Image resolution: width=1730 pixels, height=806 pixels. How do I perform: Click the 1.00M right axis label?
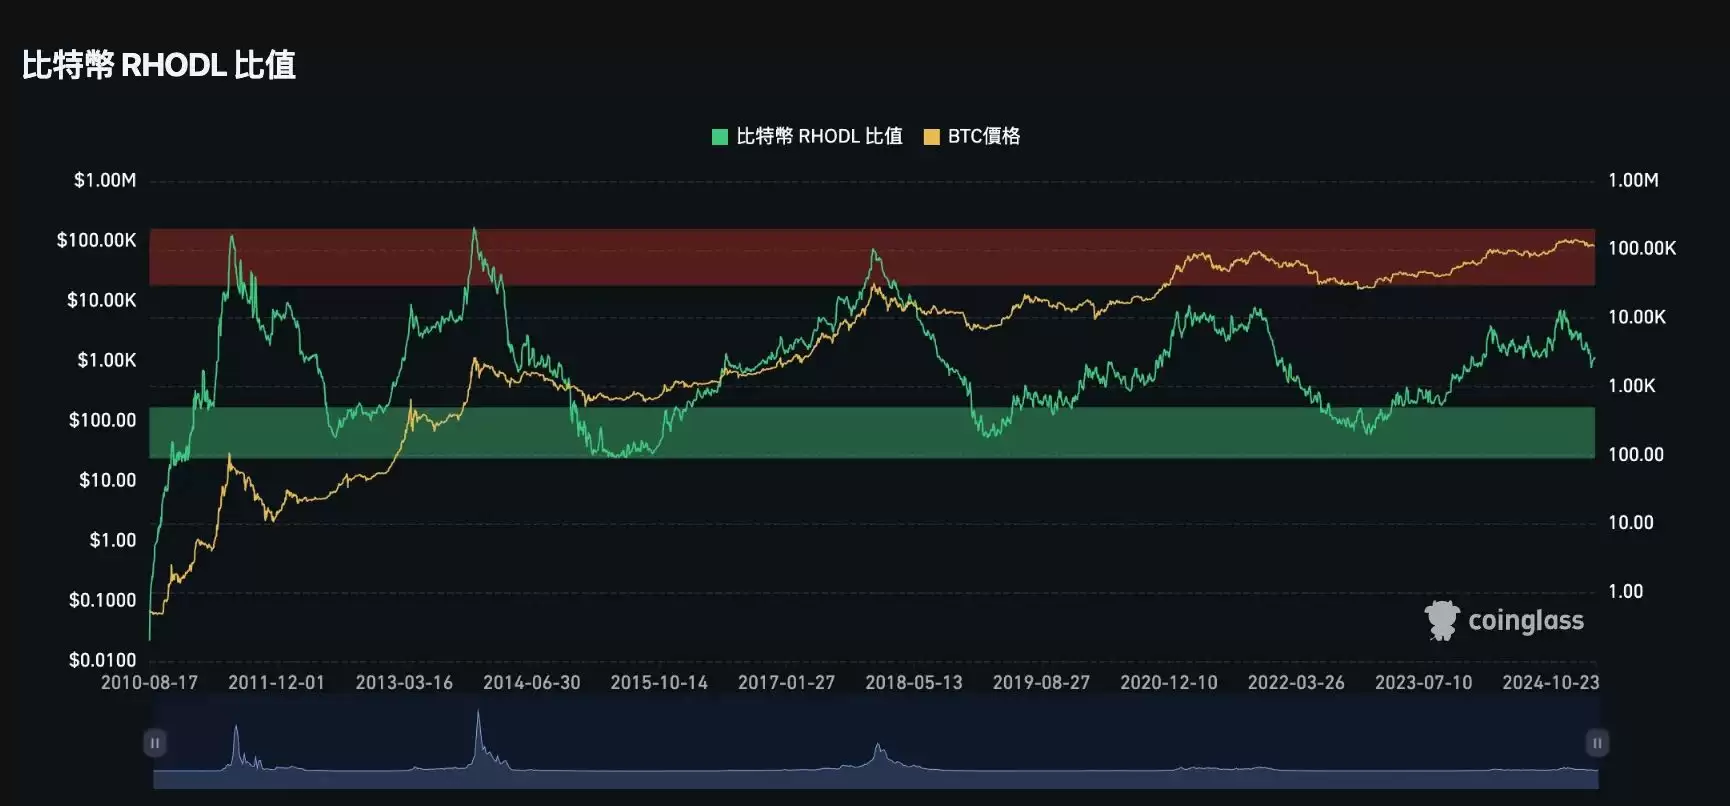(x=1633, y=180)
